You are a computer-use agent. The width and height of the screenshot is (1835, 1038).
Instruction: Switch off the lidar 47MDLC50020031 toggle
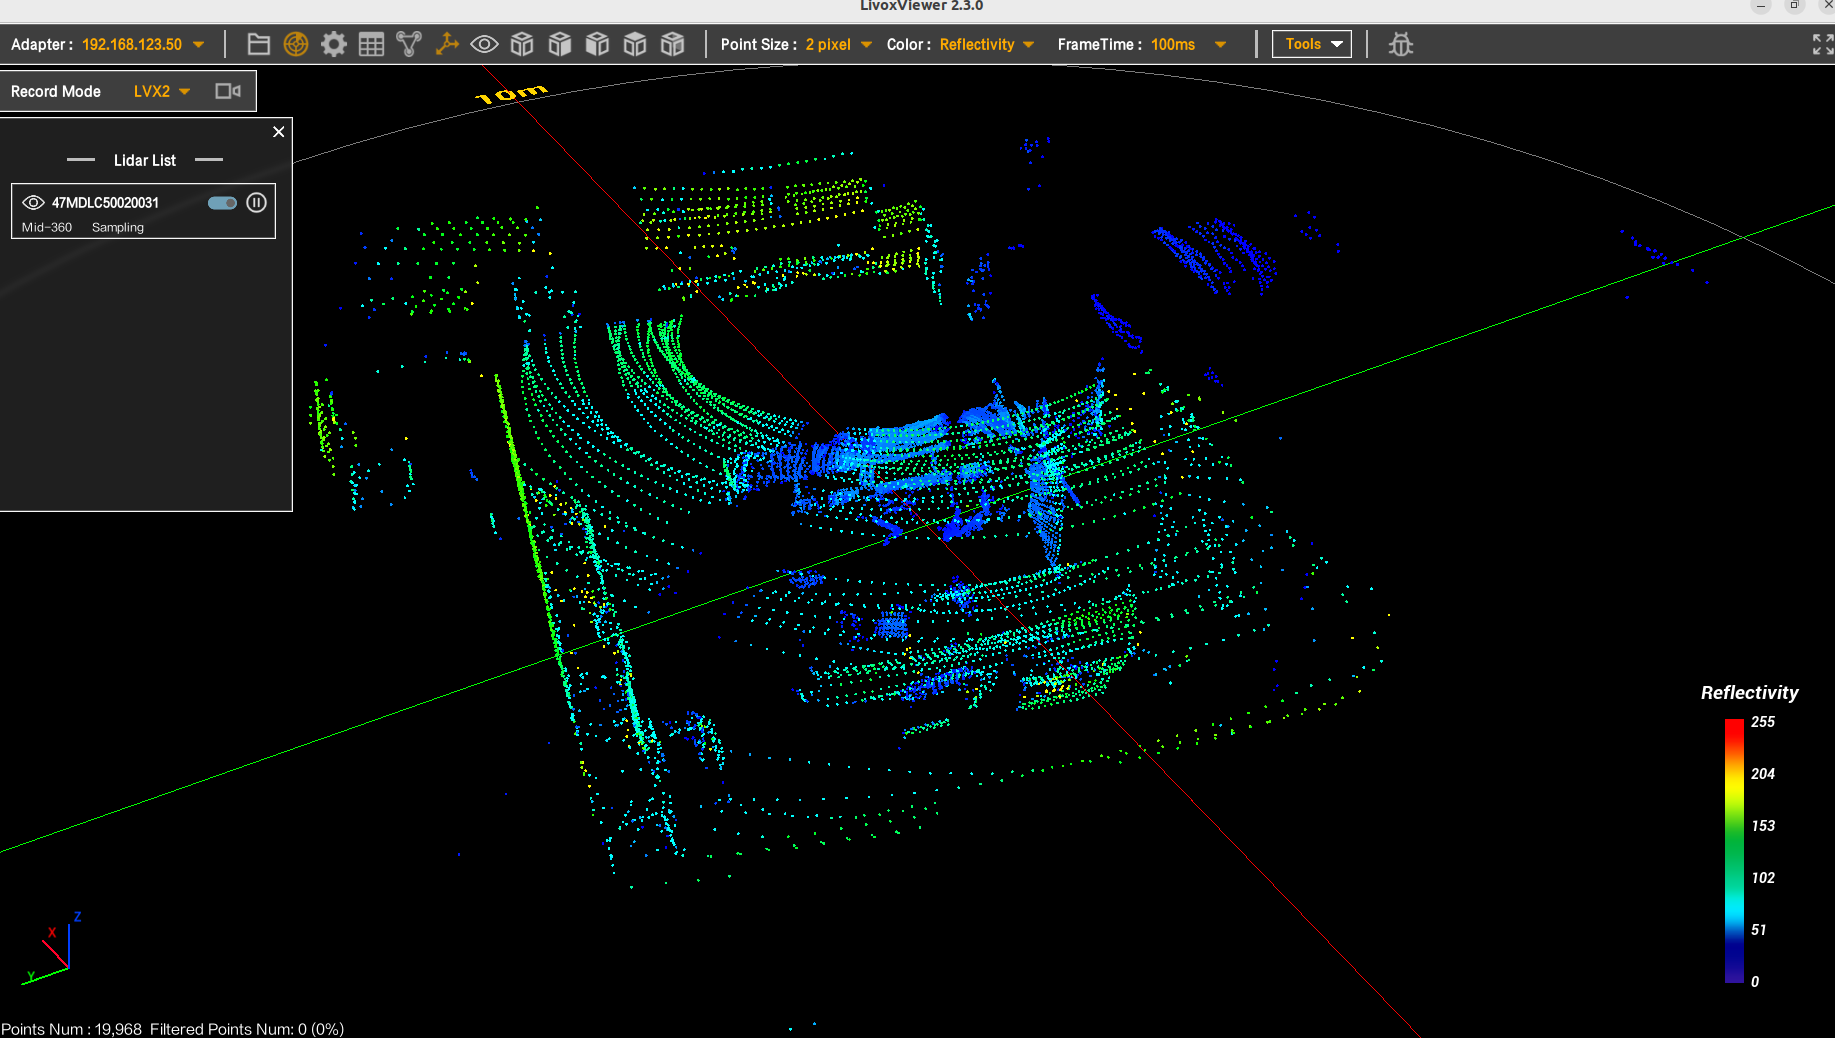click(x=222, y=203)
